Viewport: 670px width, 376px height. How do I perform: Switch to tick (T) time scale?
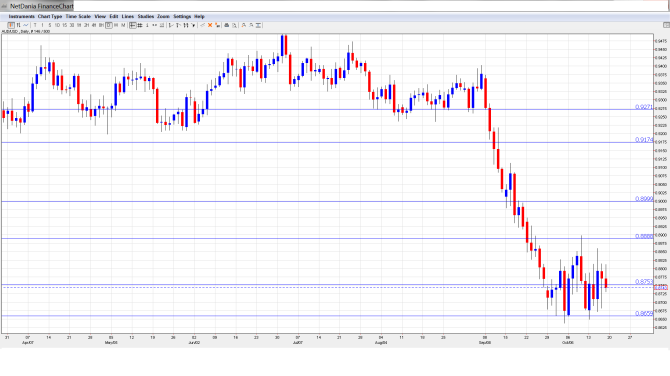35,25
